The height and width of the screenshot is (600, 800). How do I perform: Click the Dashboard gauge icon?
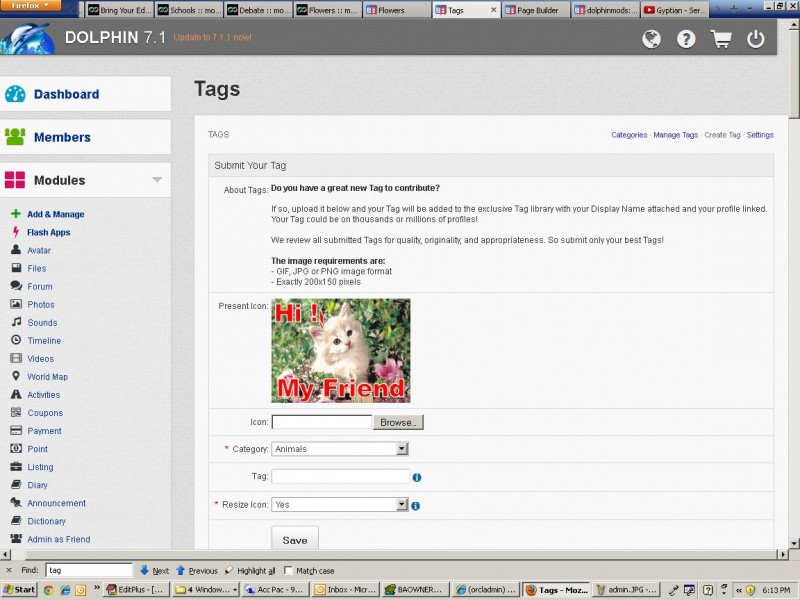(x=15, y=94)
